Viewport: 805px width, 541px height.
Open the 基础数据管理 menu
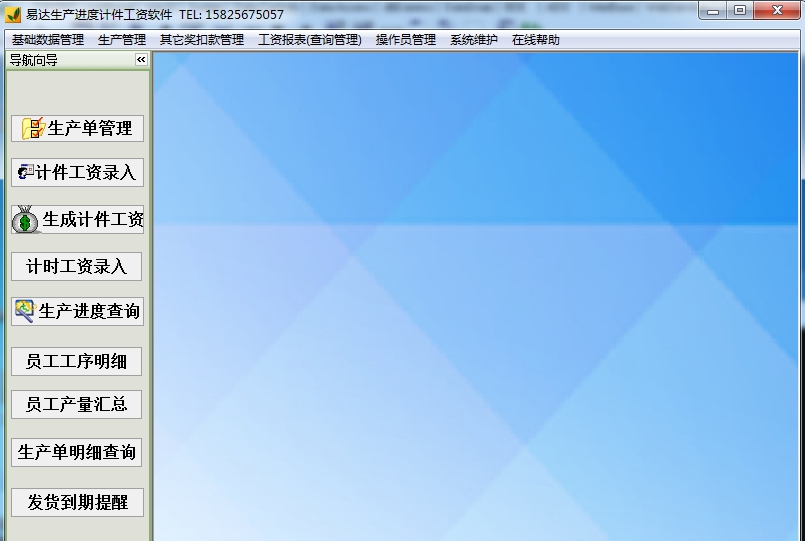point(48,40)
